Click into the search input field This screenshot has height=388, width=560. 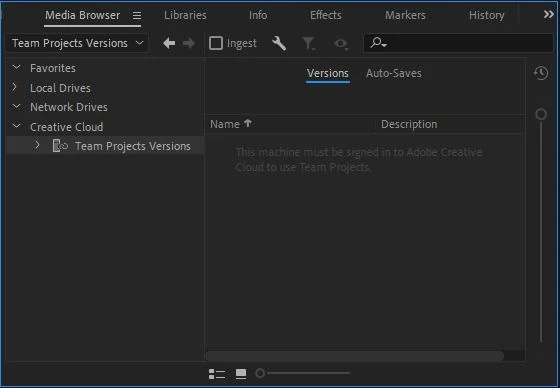pos(459,43)
